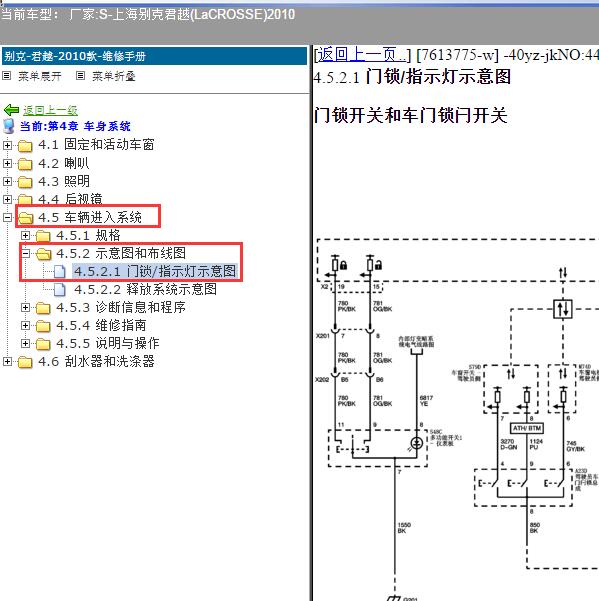The width and height of the screenshot is (599, 601).
Task: Click page icon for 4.5.2.1 门锁/指示灯示意图
Action: 59,272
